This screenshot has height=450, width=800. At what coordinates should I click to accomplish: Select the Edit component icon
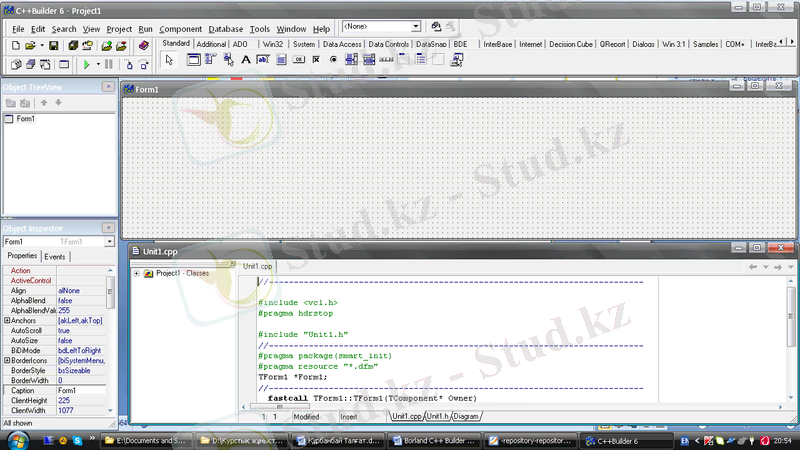(x=263, y=60)
